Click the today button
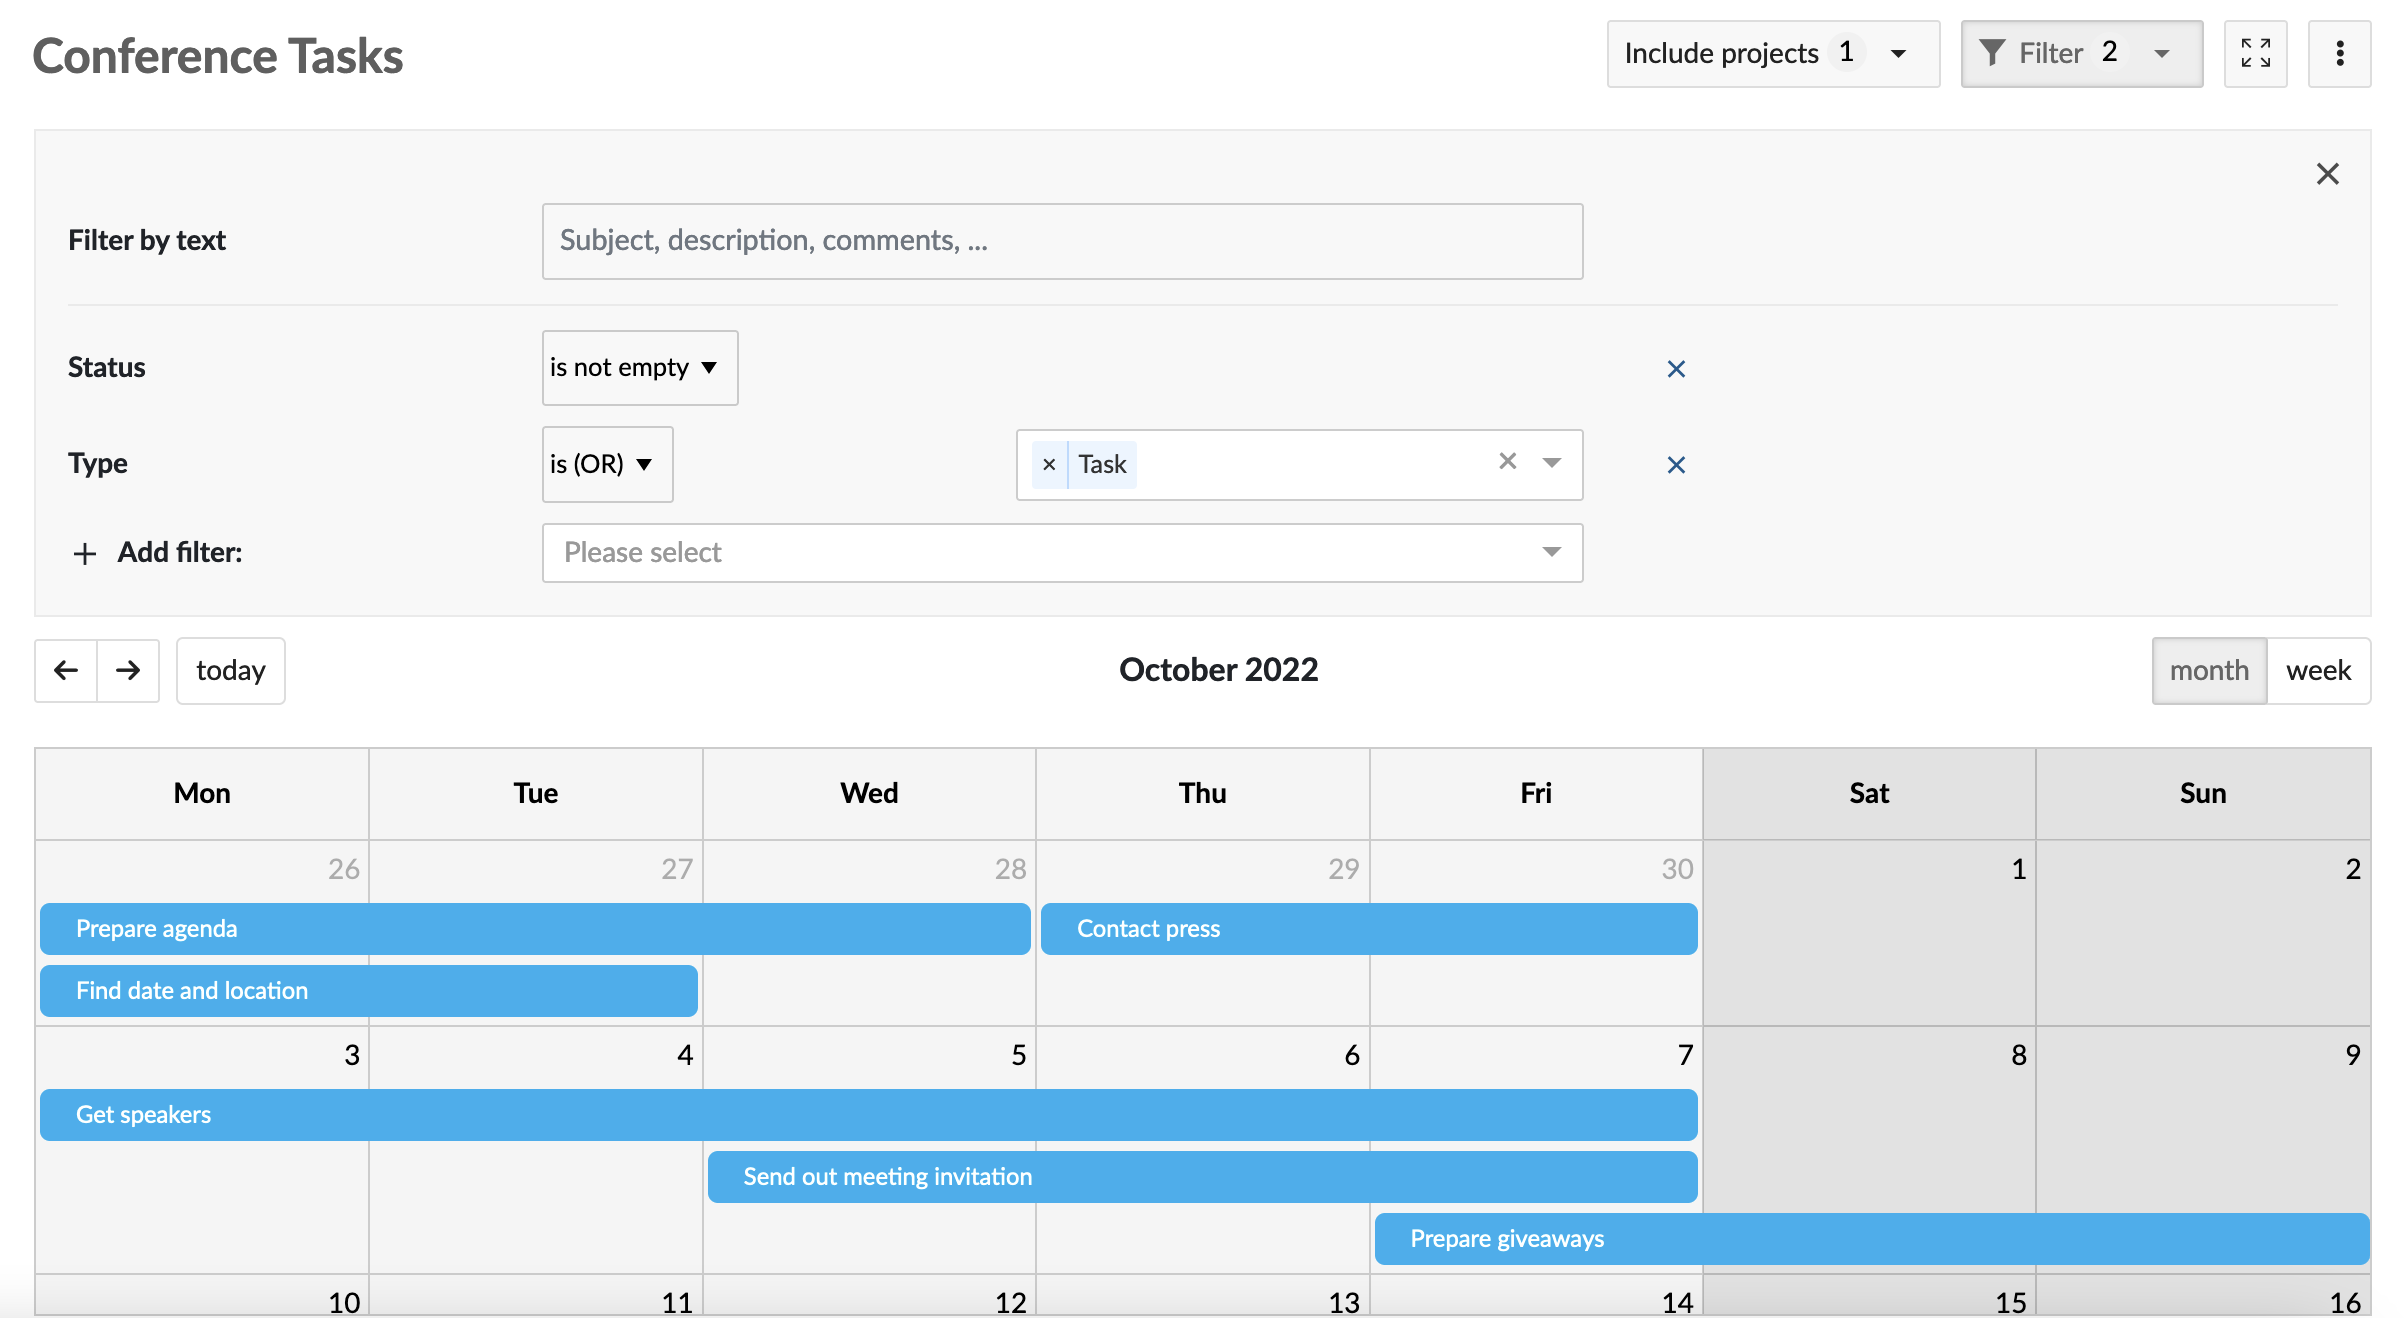 pos(230,670)
